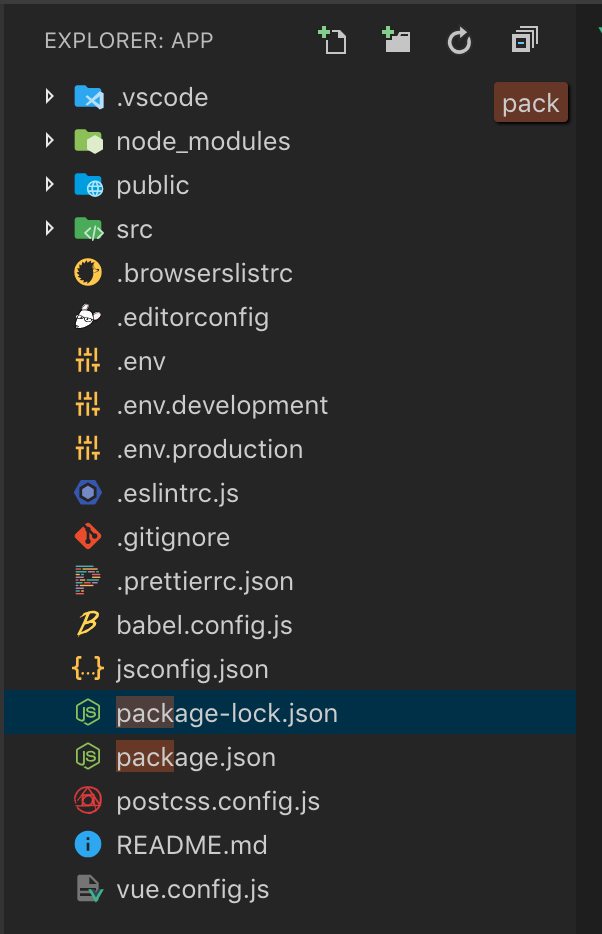Refresh the Explorer file tree
The image size is (602, 934).
(x=459, y=41)
